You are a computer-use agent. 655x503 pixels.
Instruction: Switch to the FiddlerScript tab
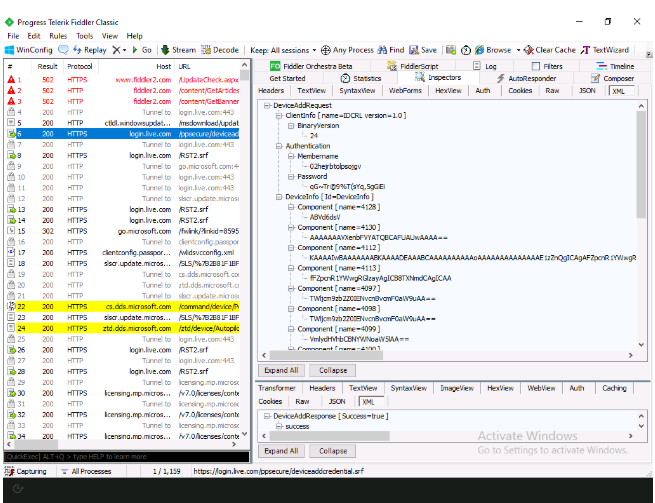point(413,66)
